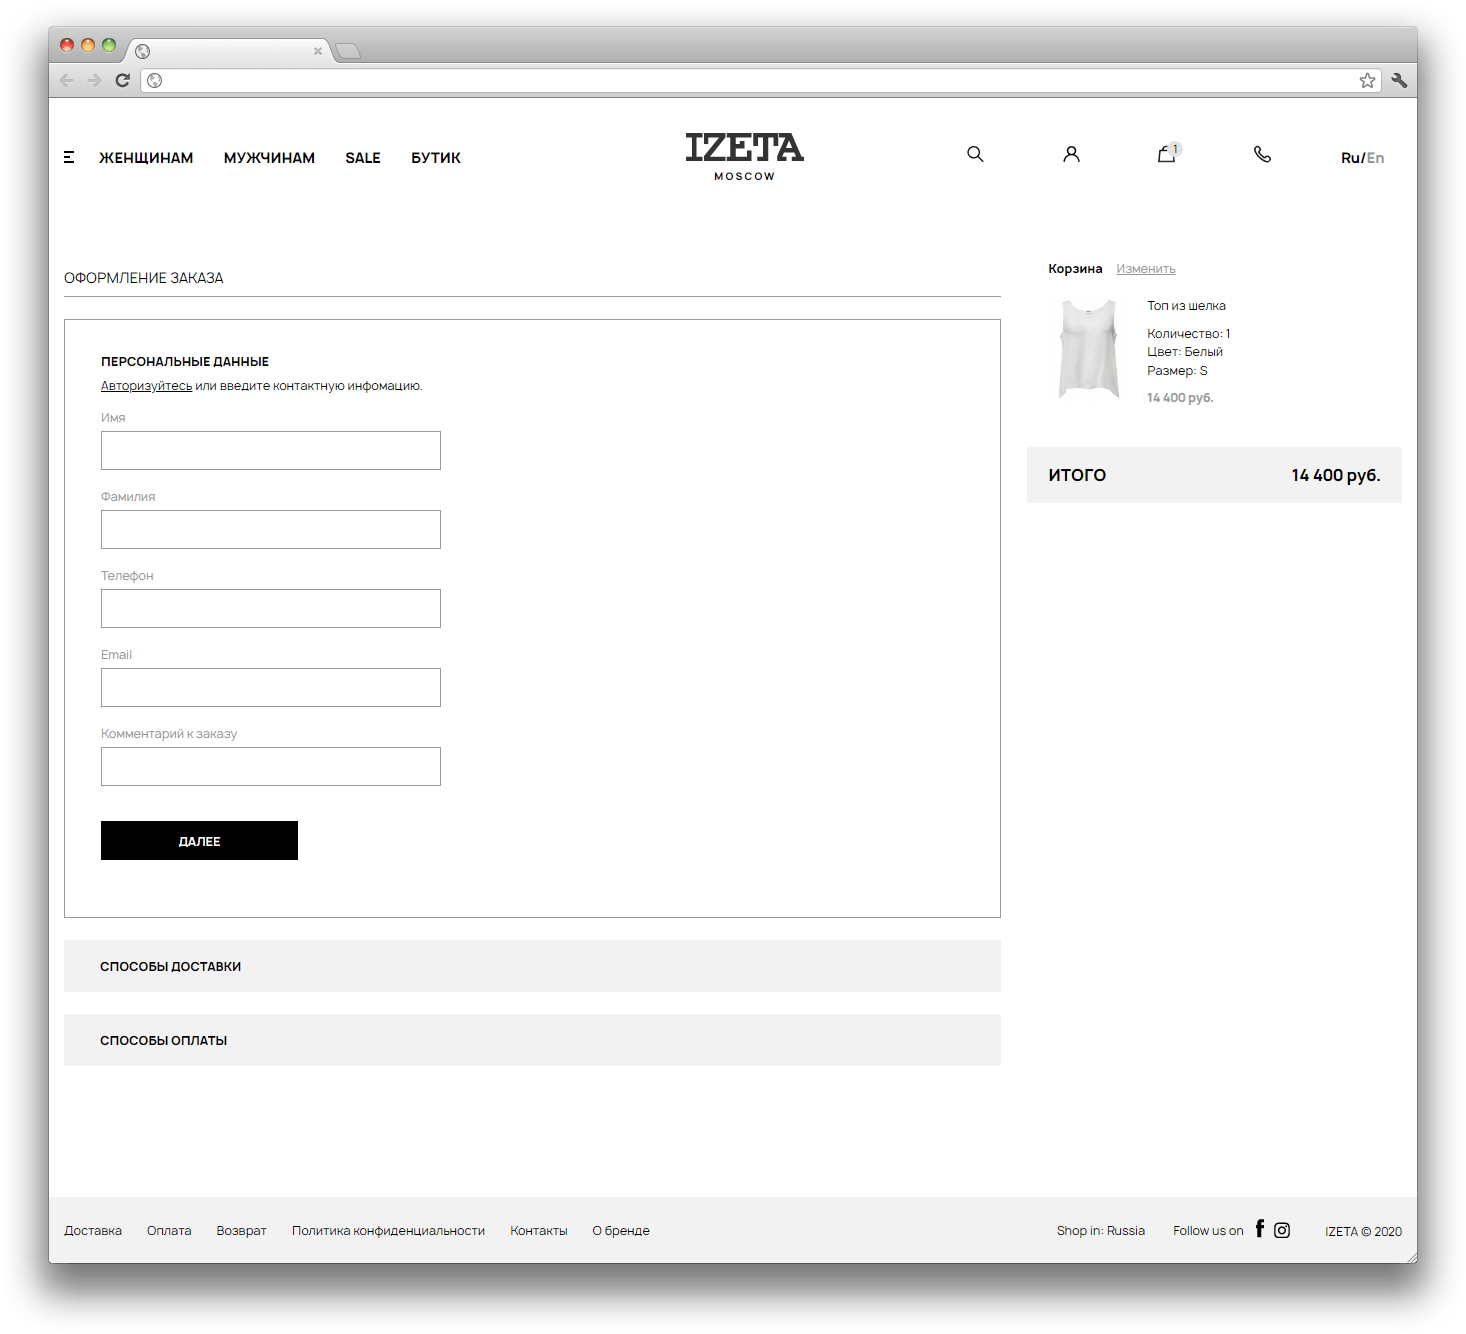Screen dimensions: 1466x1334
Task: Switch language to Ru
Action: (x=1350, y=158)
